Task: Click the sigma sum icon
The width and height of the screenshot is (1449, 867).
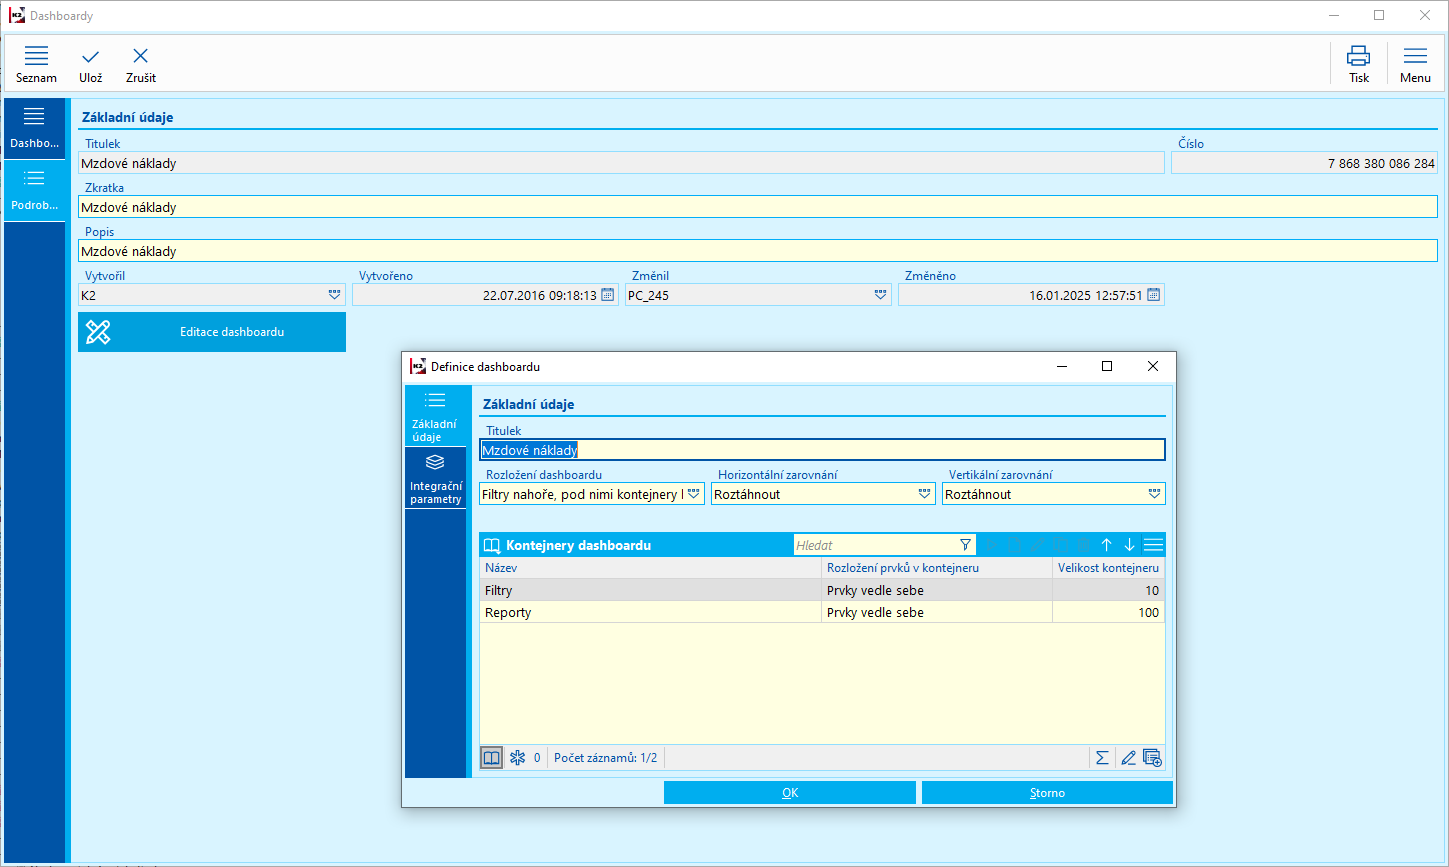Action: click(1102, 758)
